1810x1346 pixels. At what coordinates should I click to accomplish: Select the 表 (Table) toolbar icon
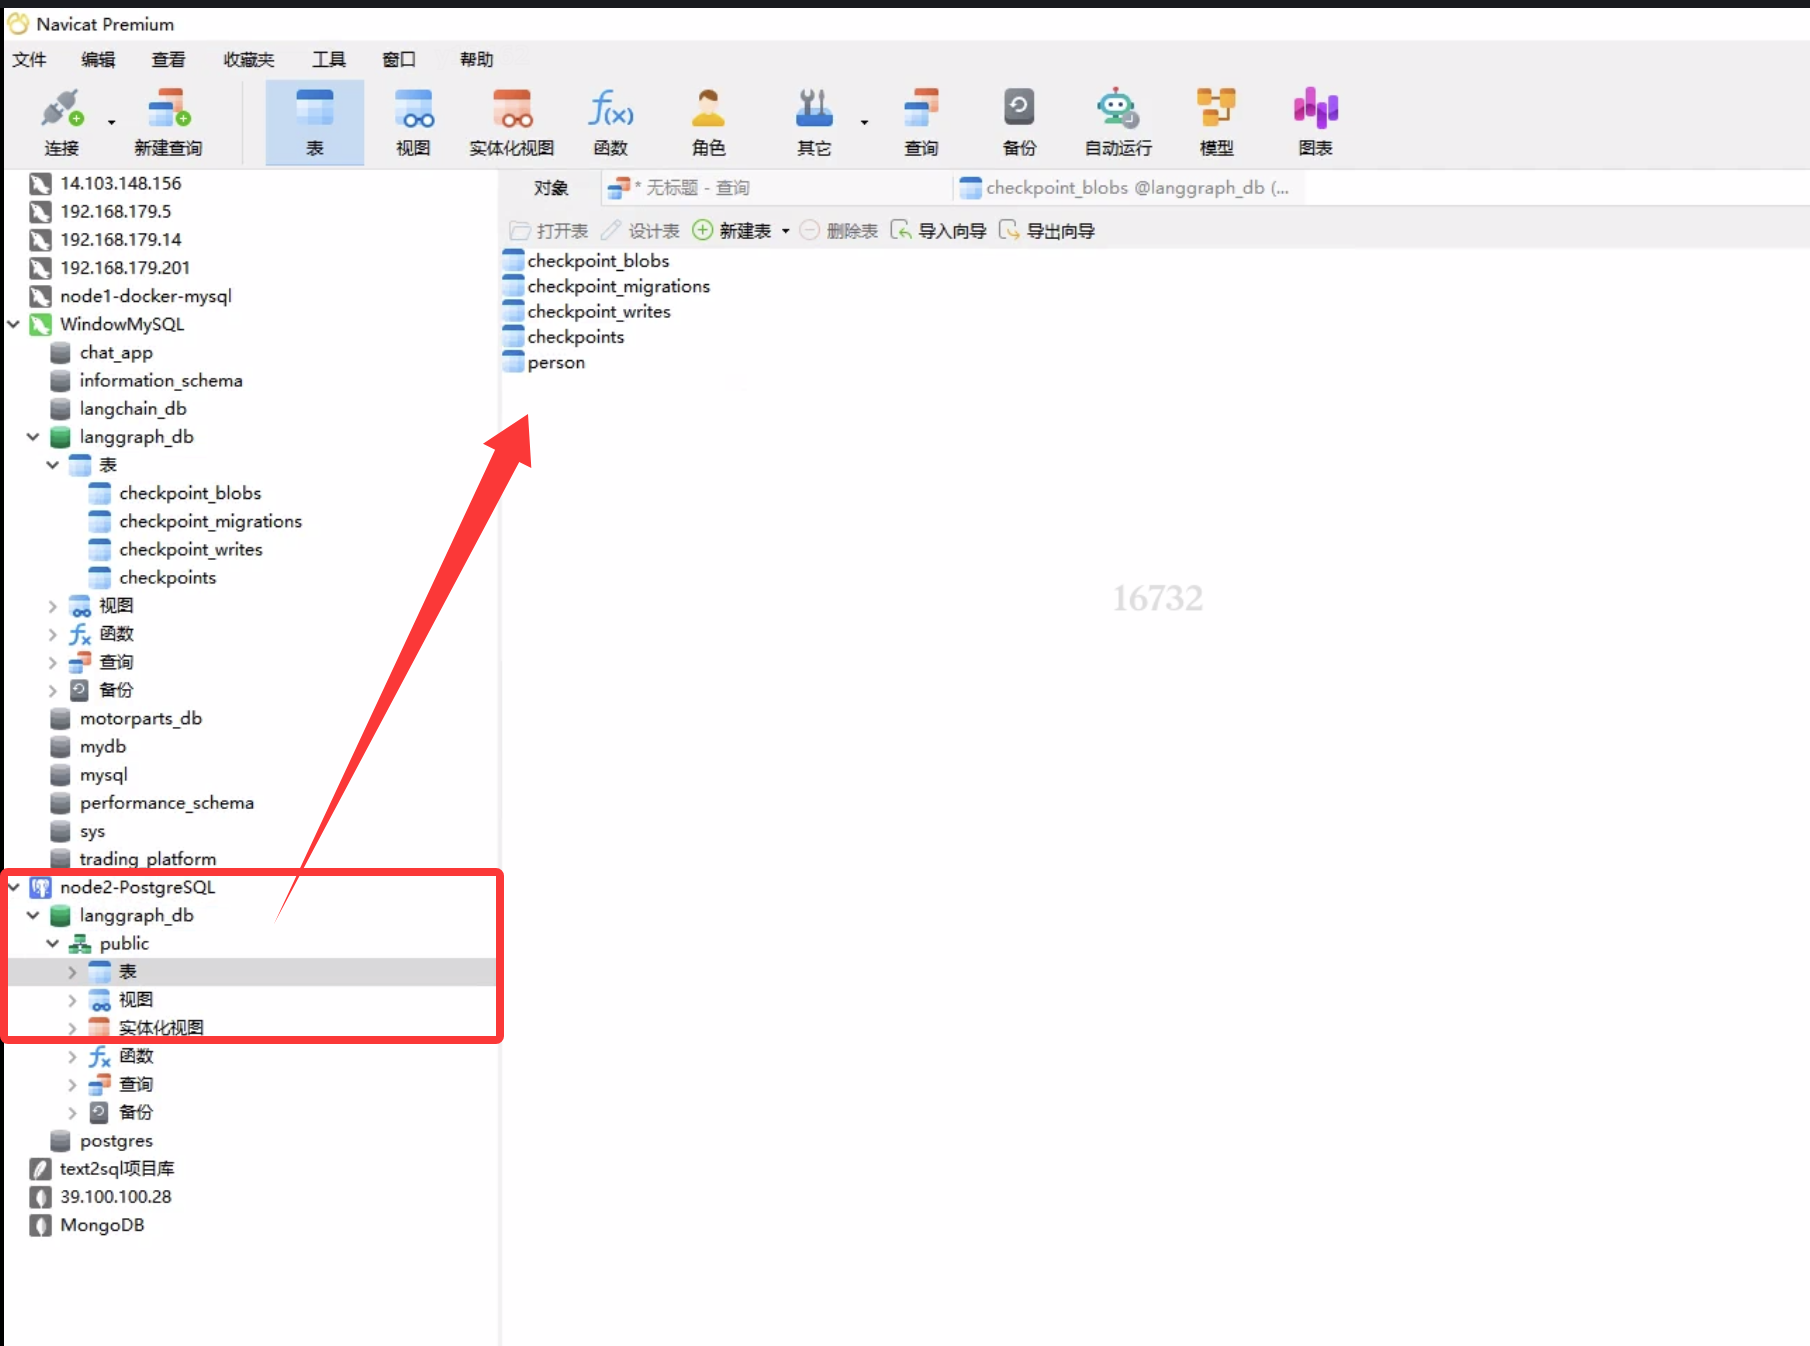click(x=315, y=122)
